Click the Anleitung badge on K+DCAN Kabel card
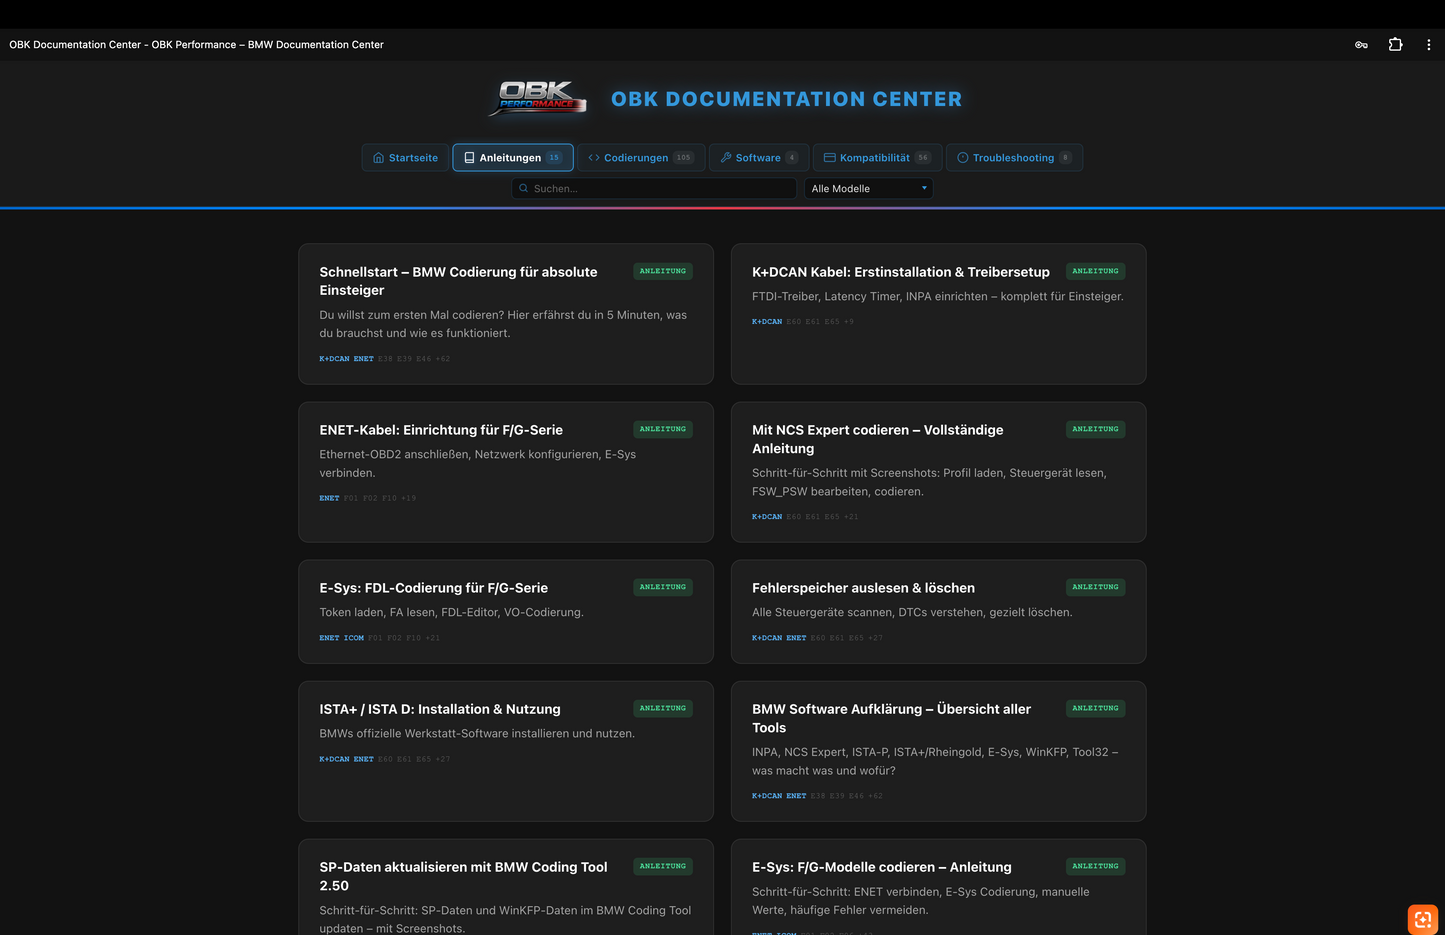 [1096, 271]
